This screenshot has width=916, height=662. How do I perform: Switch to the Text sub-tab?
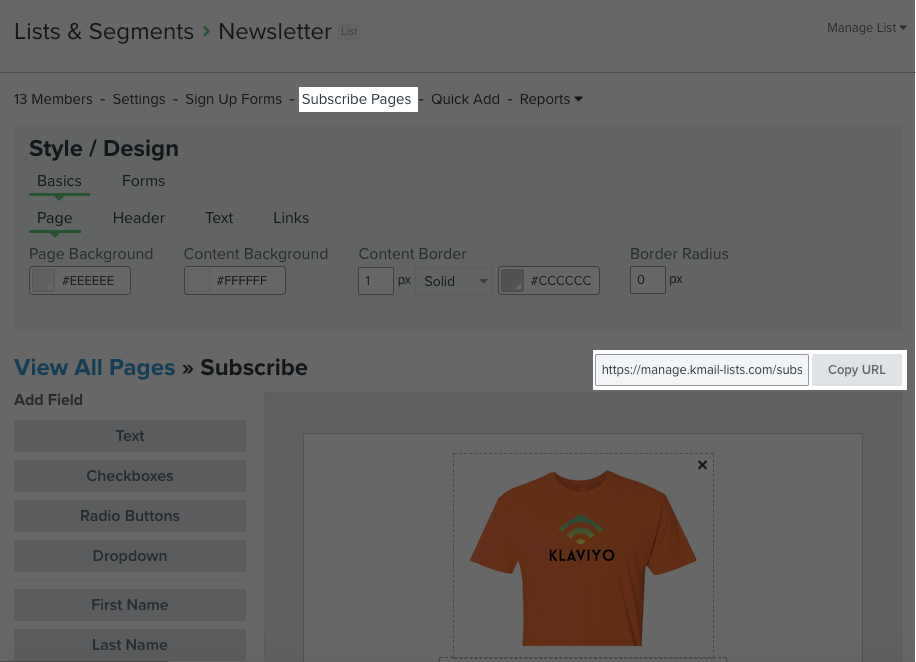[219, 218]
